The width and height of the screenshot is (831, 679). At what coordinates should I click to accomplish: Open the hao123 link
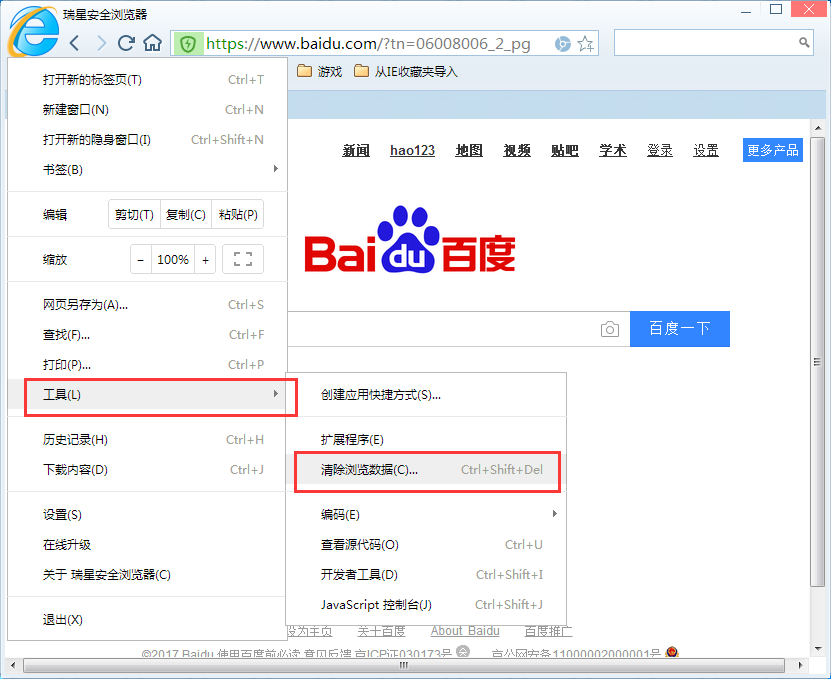pos(412,150)
